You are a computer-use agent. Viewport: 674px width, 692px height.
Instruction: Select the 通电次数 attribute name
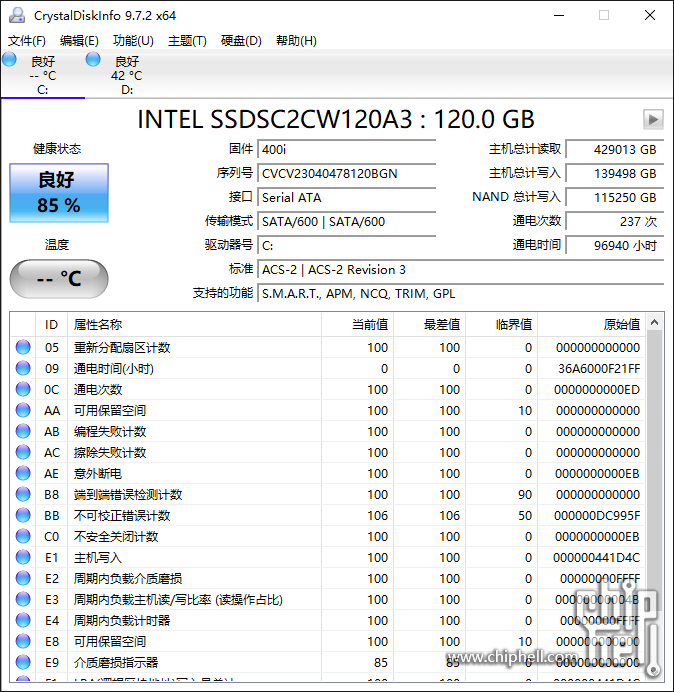98,390
